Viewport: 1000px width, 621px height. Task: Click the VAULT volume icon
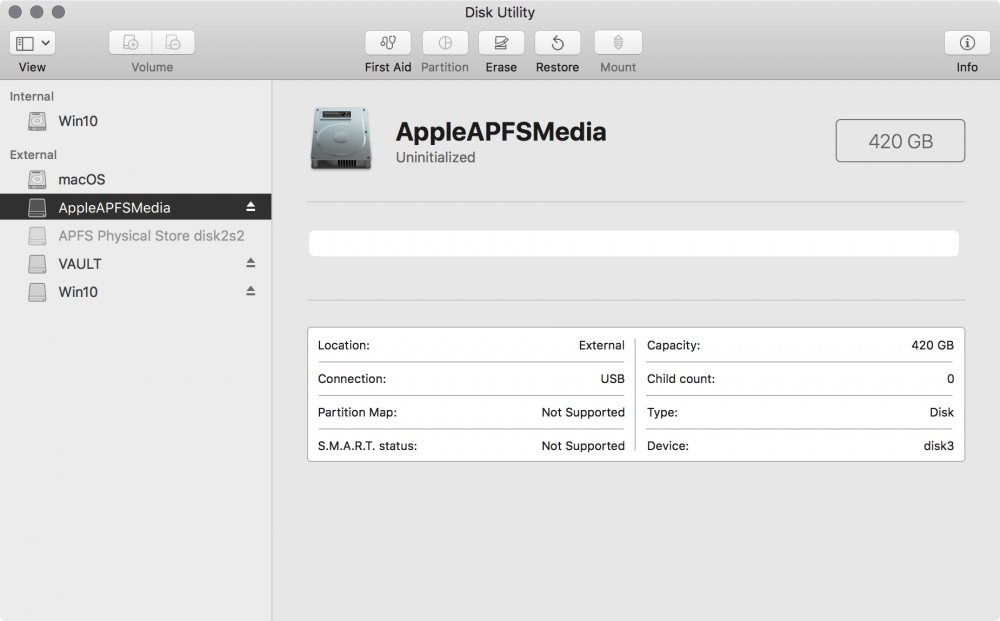37,264
